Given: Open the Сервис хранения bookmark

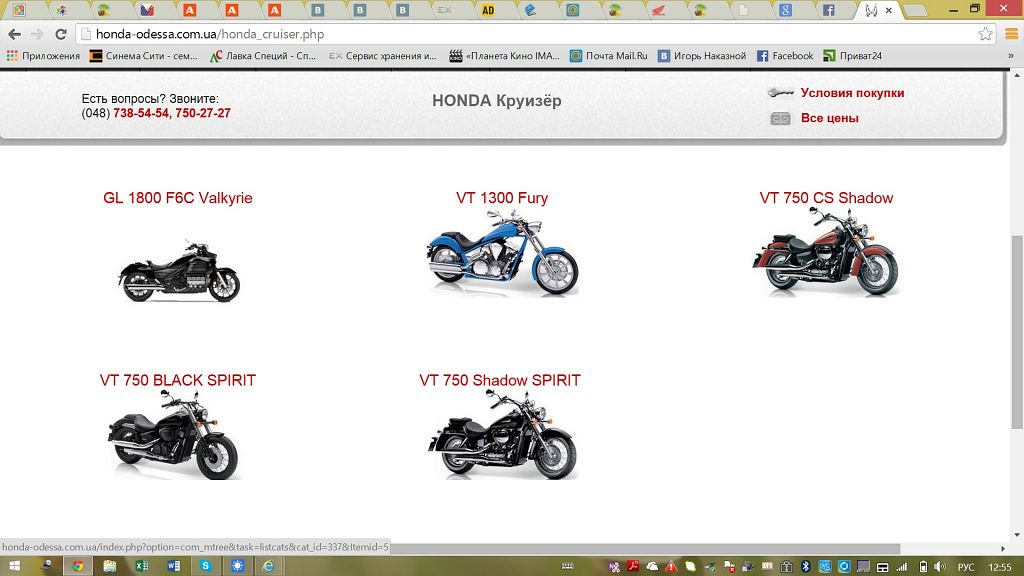Looking at the screenshot, I should 383,56.
